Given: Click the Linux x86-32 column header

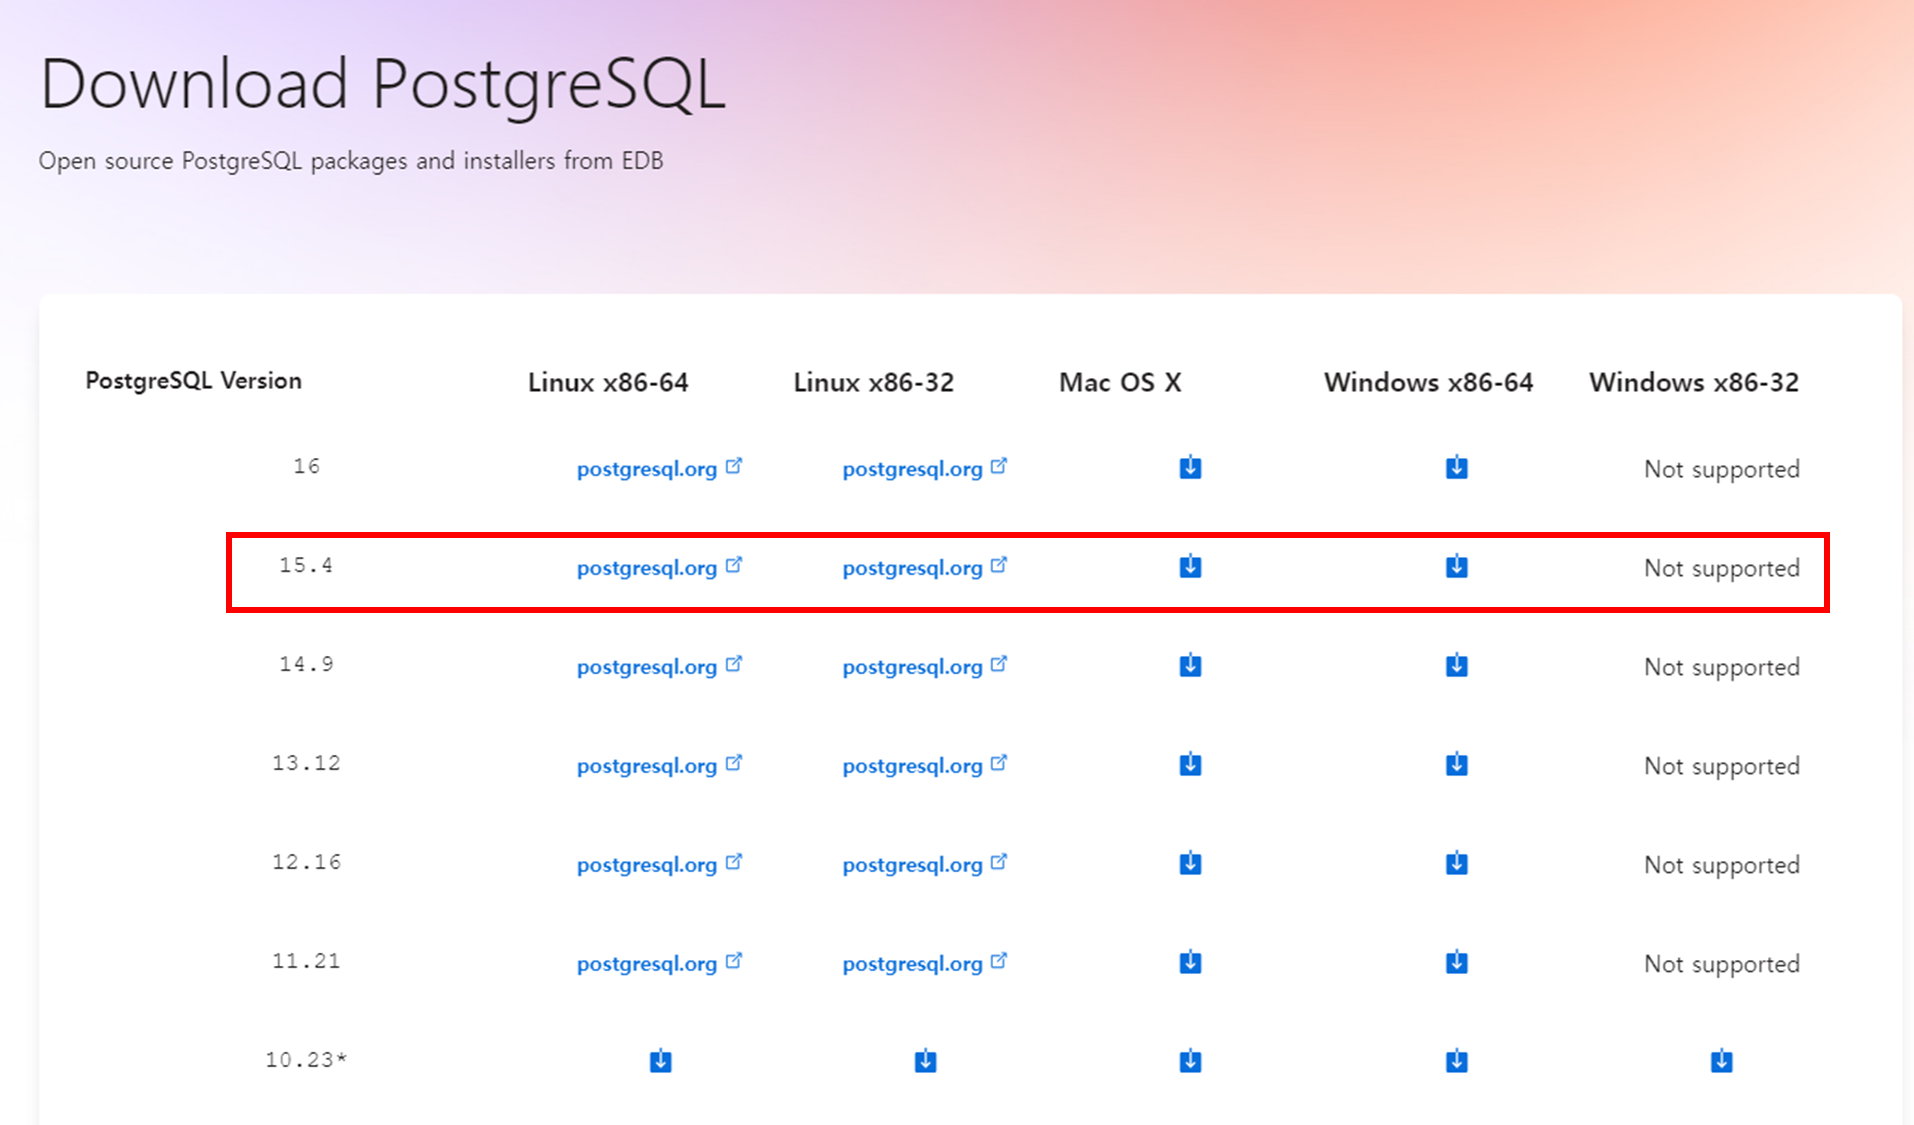Looking at the screenshot, I should pos(873,382).
